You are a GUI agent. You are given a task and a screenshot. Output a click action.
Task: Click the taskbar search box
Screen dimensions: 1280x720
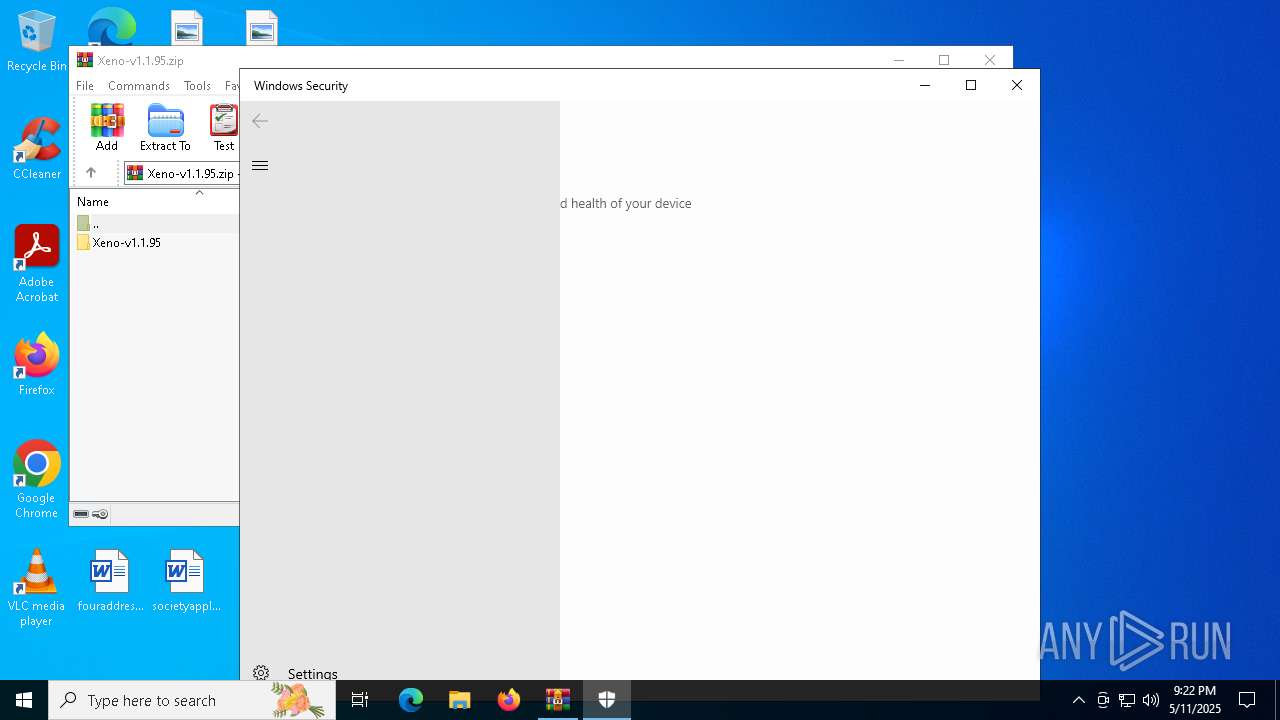(192, 700)
